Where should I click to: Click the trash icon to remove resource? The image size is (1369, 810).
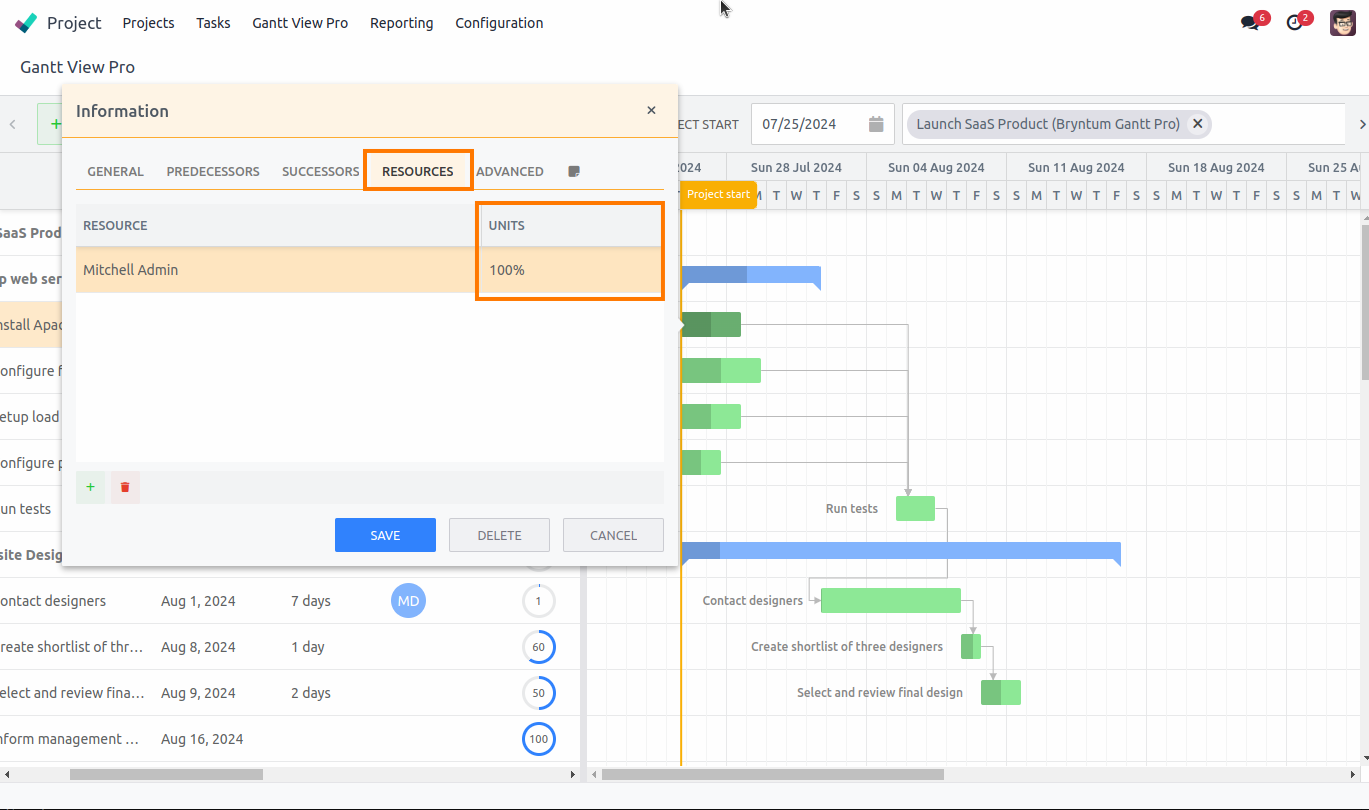pyautogui.click(x=124, y=487)
